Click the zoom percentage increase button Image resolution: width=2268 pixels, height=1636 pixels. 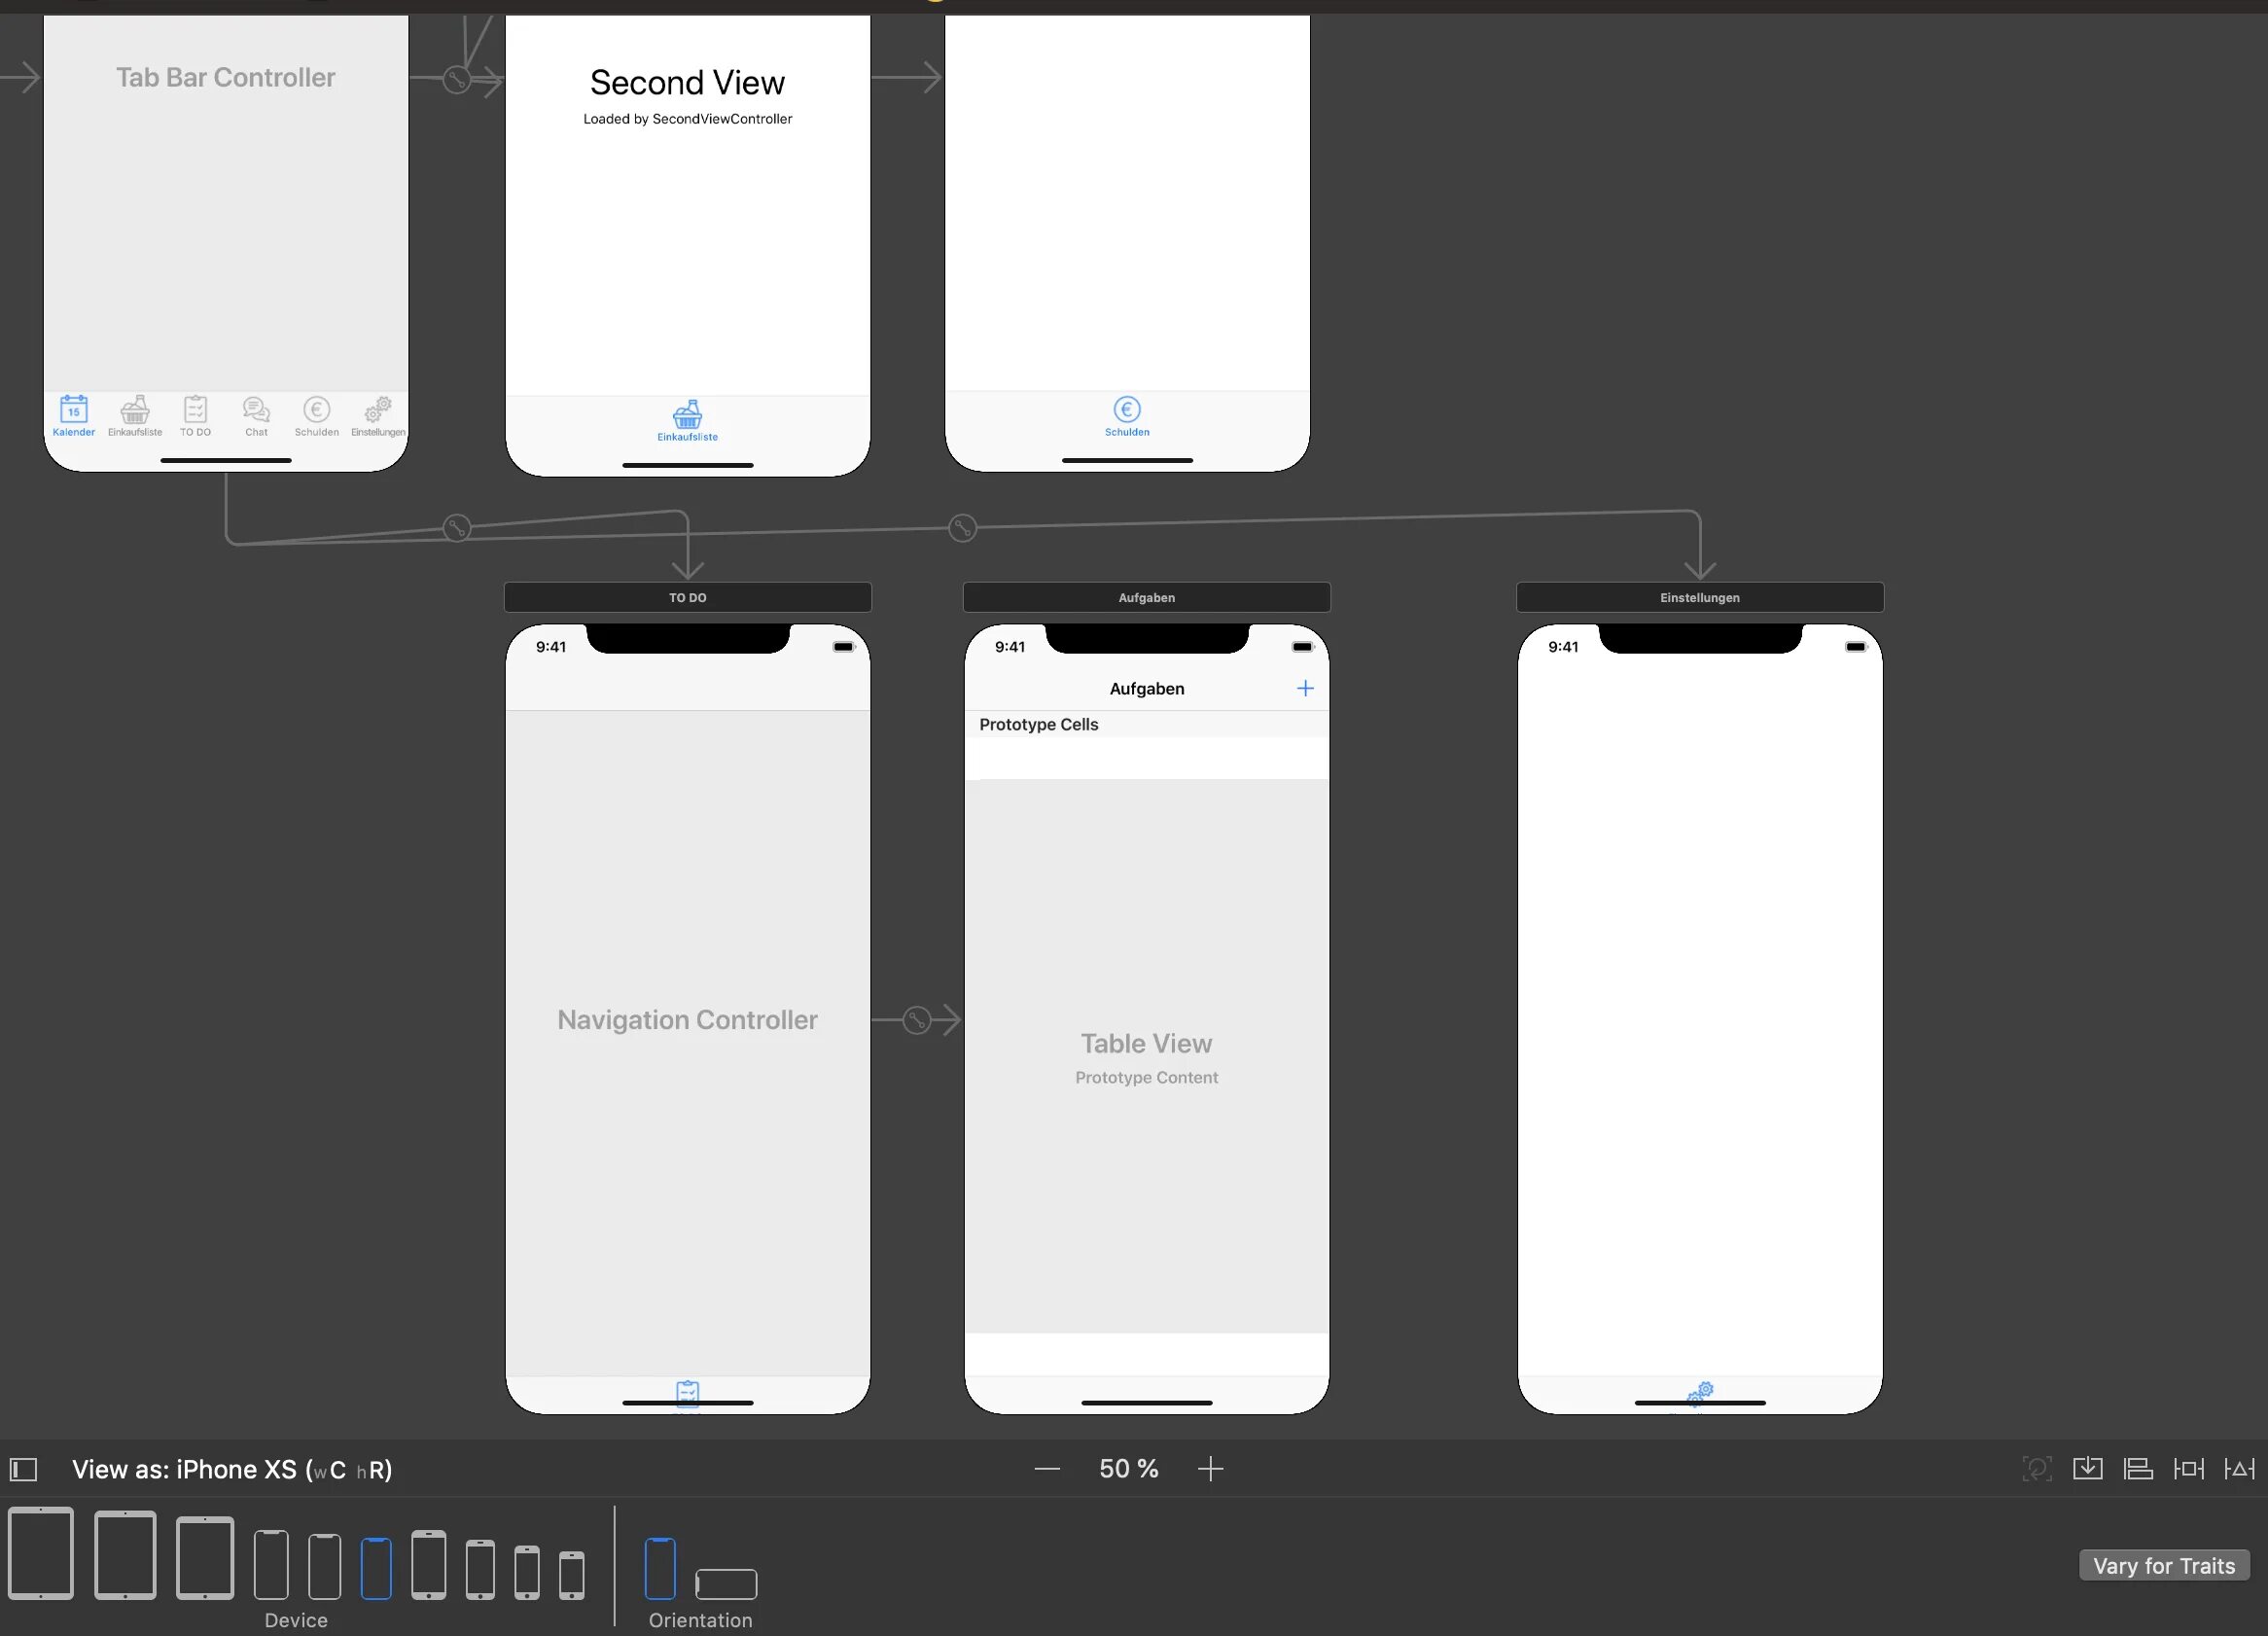coord(1215,1469)
